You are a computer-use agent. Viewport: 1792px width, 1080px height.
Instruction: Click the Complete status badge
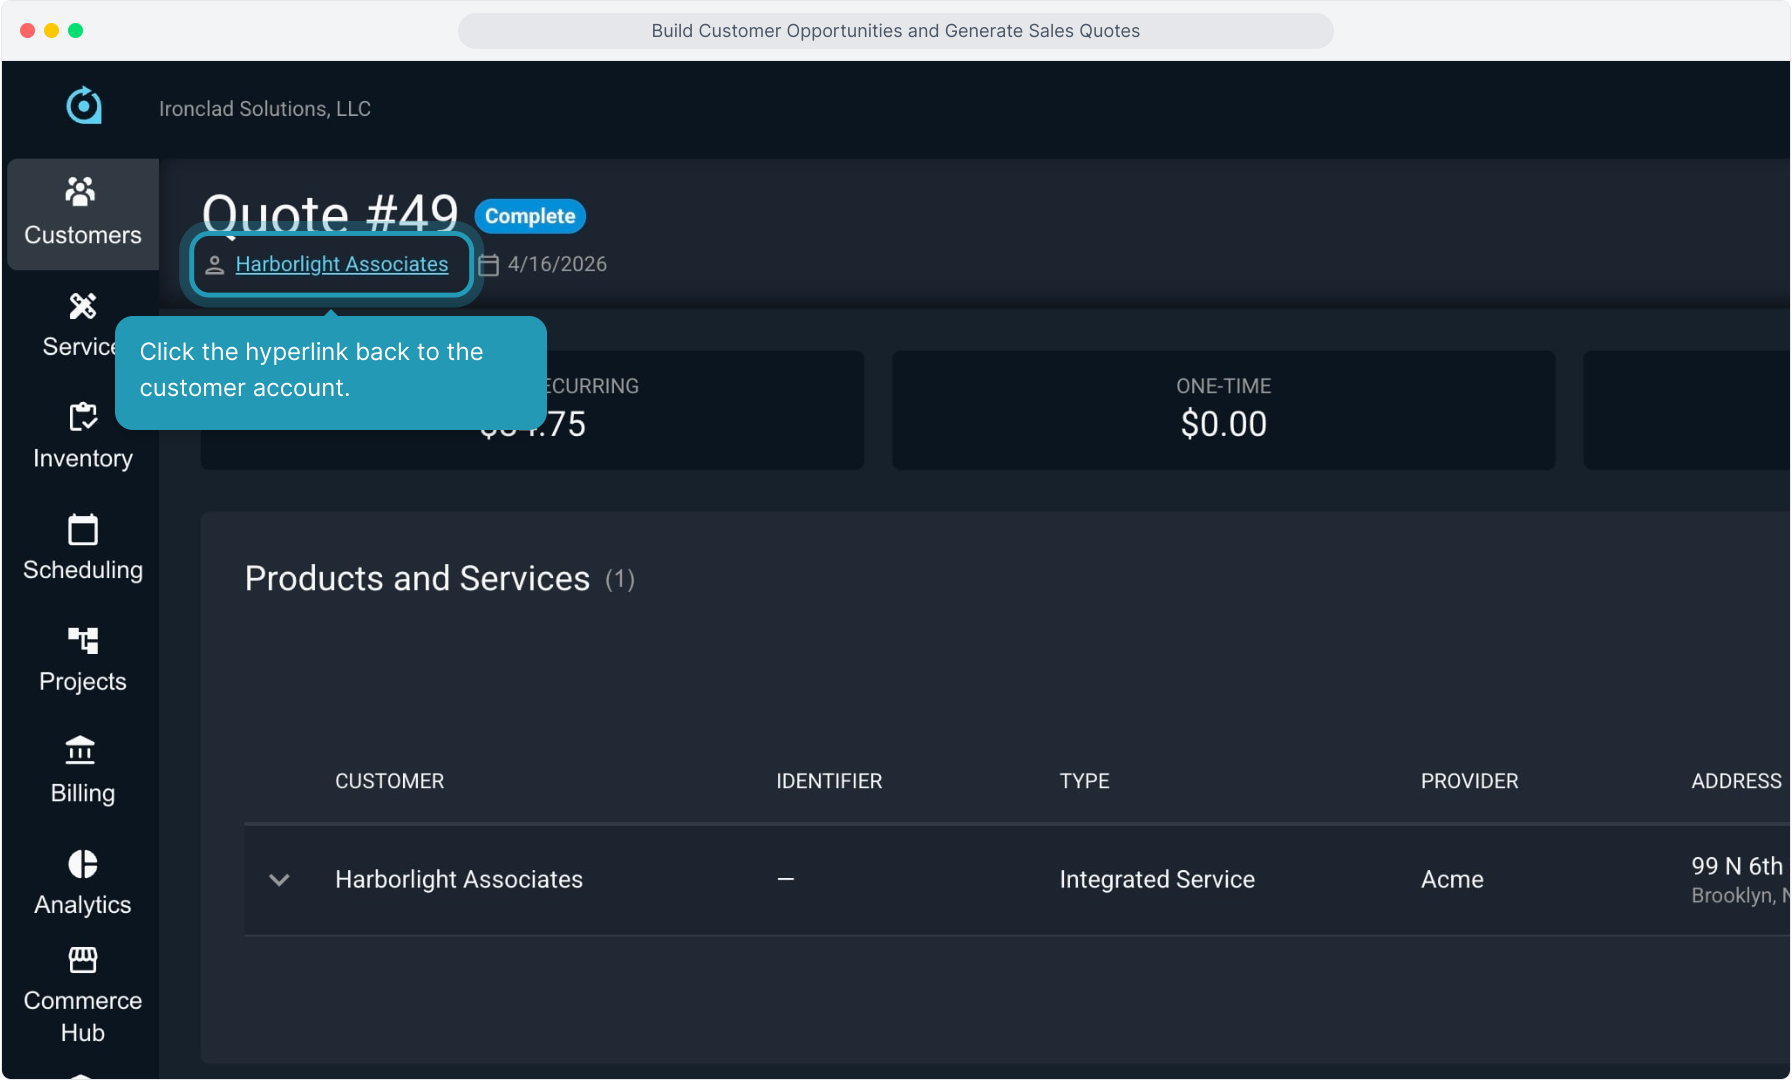coord(530,216)
